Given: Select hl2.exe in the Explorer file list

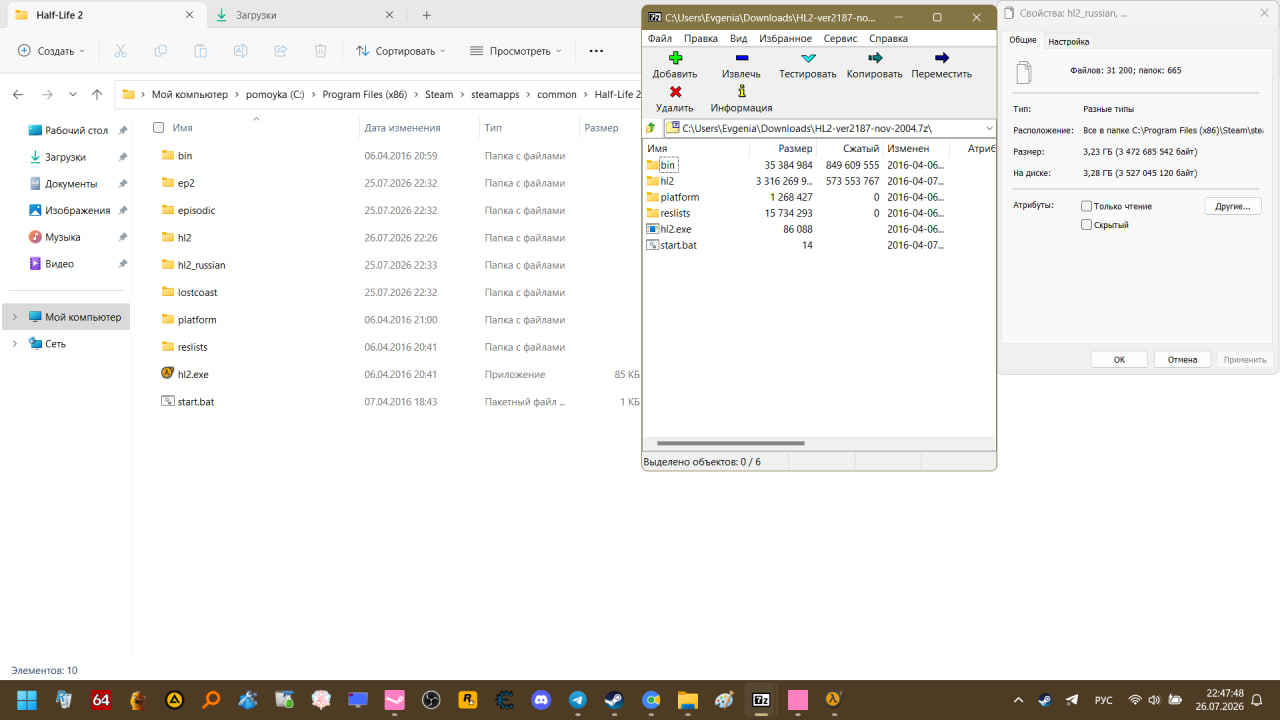Looking at the screenshot, I should (193, 374).
